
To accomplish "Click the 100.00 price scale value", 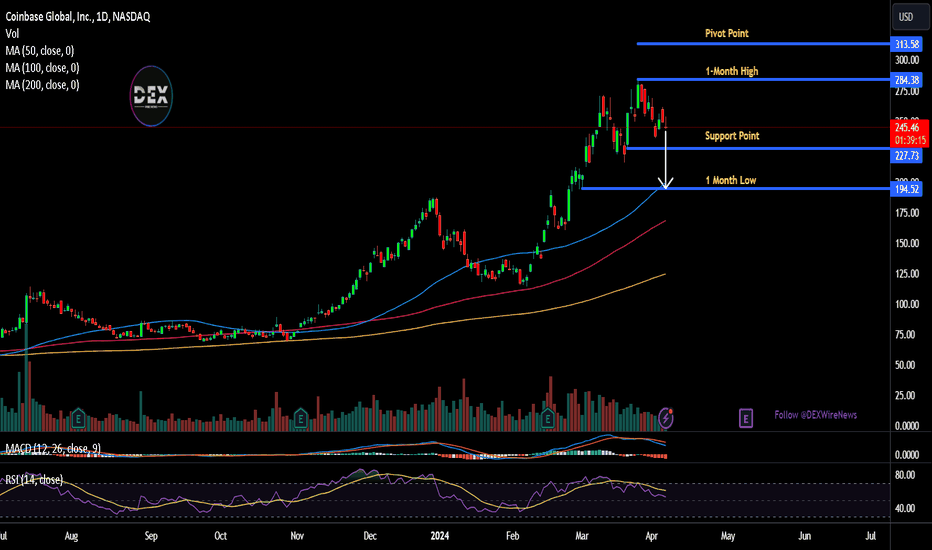I will coord(907,304).
